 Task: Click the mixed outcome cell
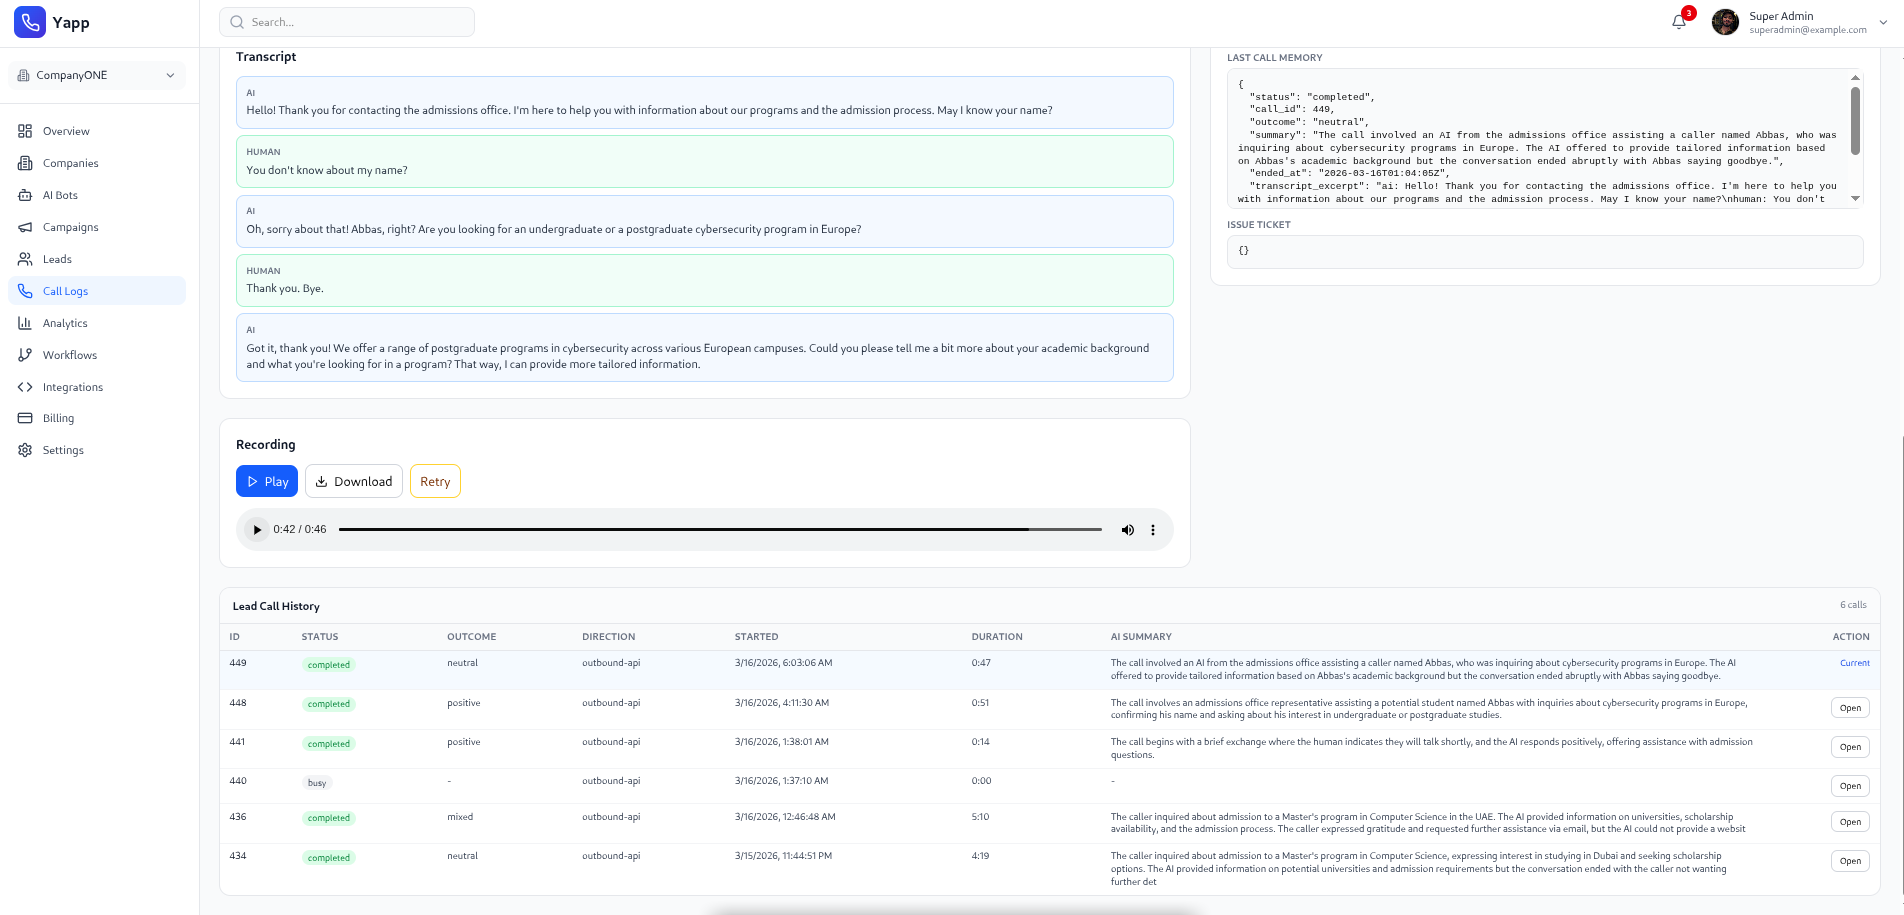460,817
